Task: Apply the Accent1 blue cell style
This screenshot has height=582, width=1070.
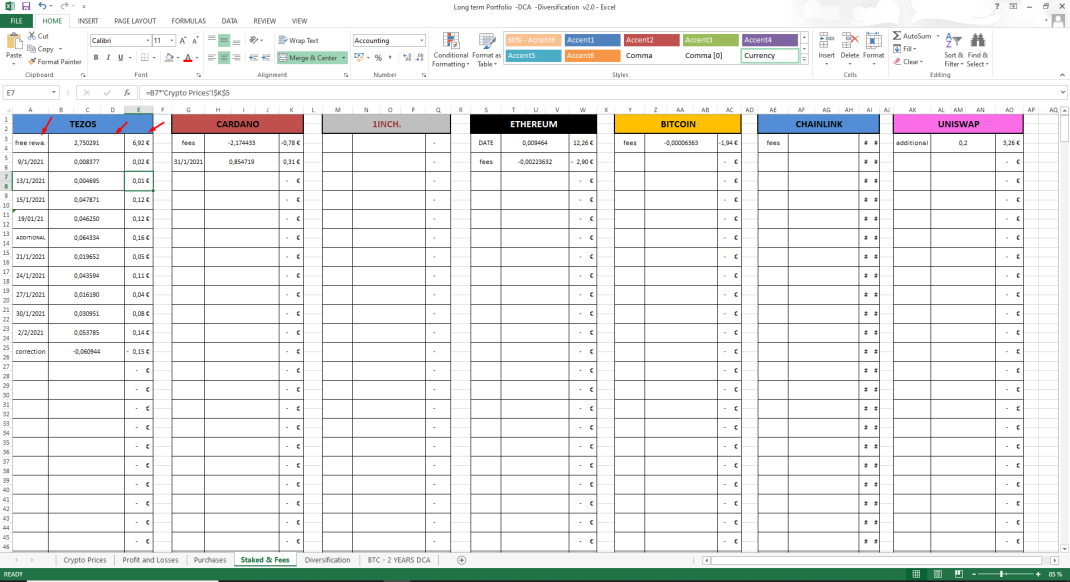Action: pyautogui.click(x=592, y=40)
